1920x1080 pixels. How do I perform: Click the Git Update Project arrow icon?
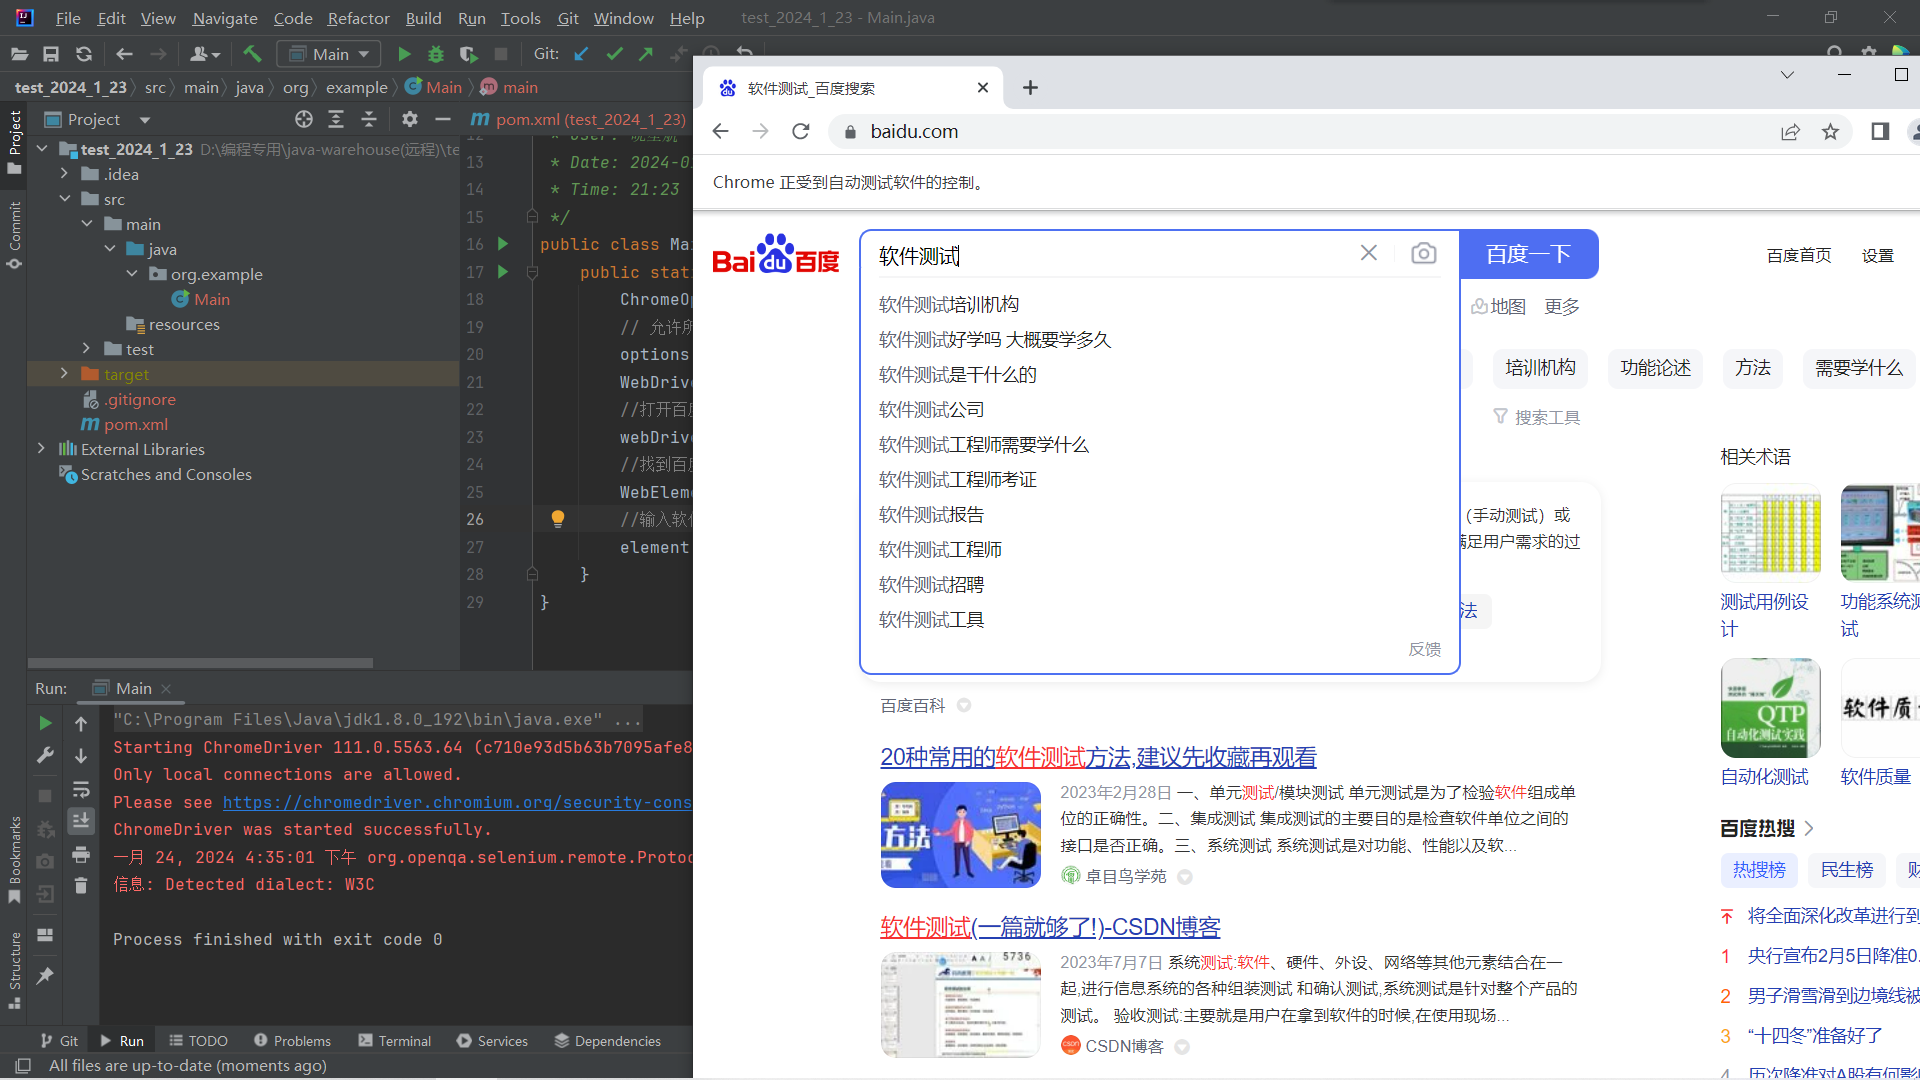point(581,54)
